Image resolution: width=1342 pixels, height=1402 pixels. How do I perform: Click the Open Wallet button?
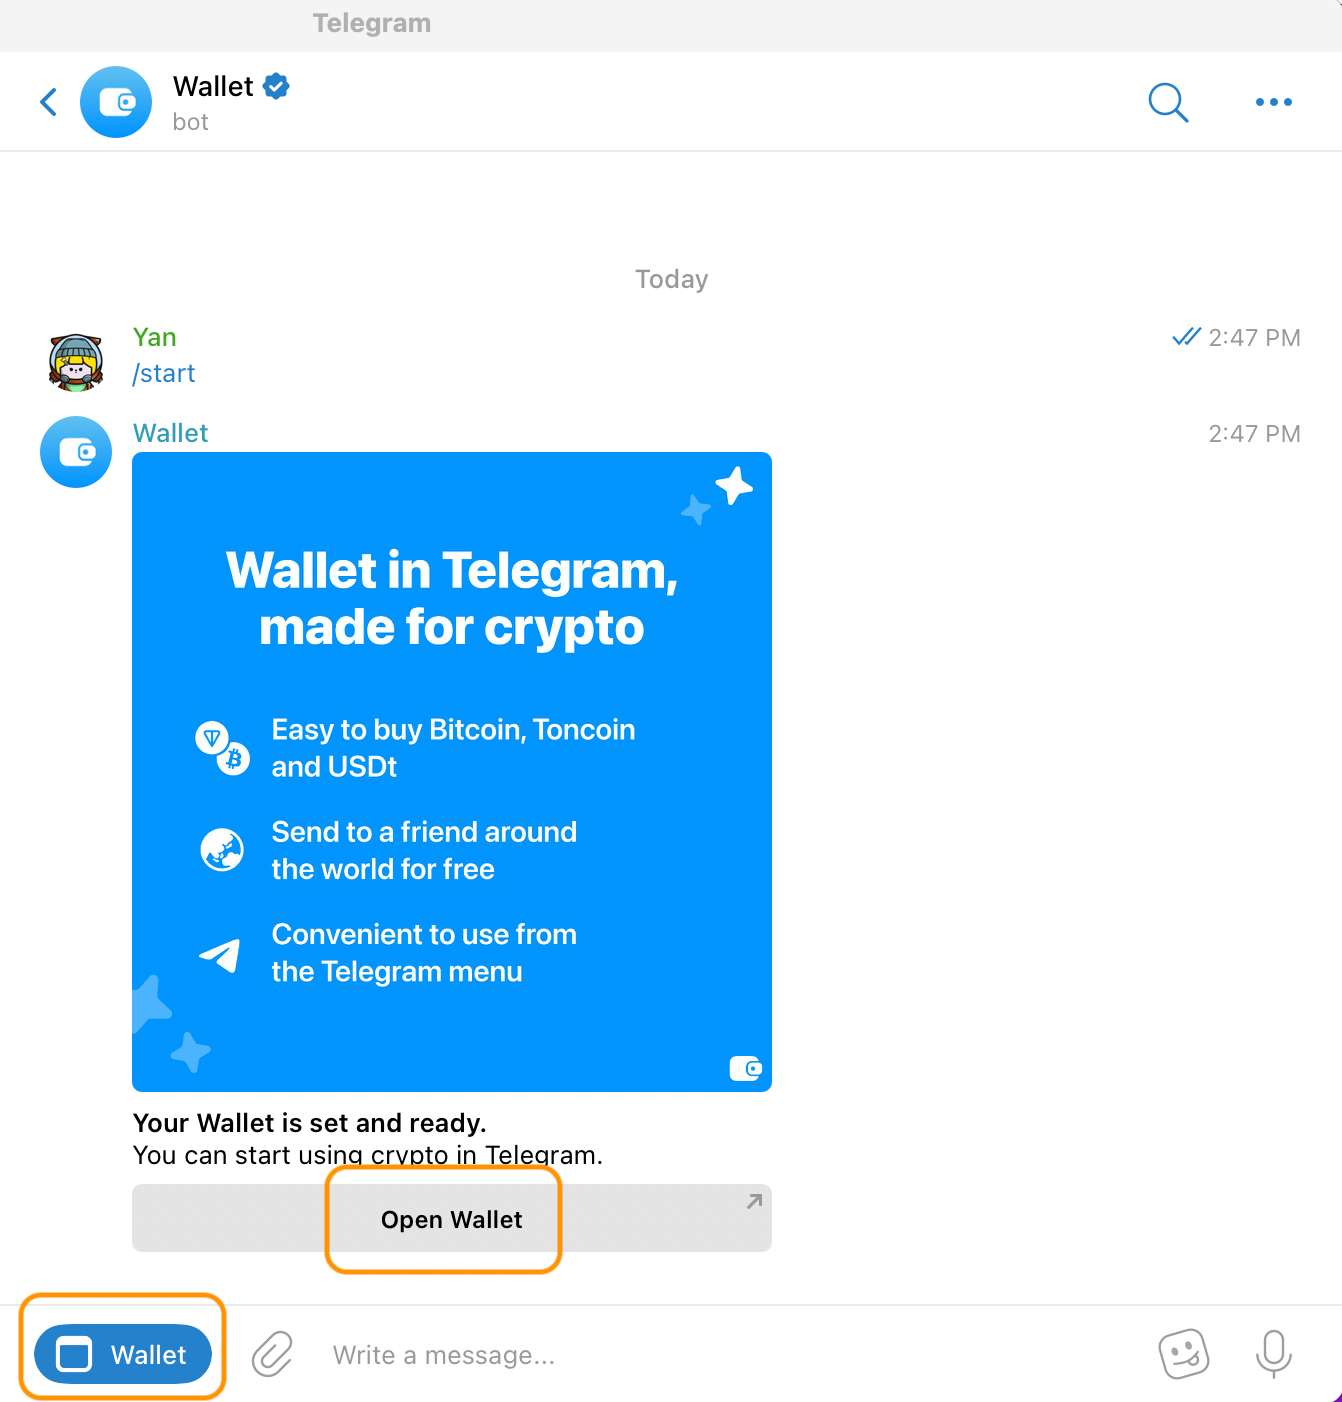(x=452, y=1219)
